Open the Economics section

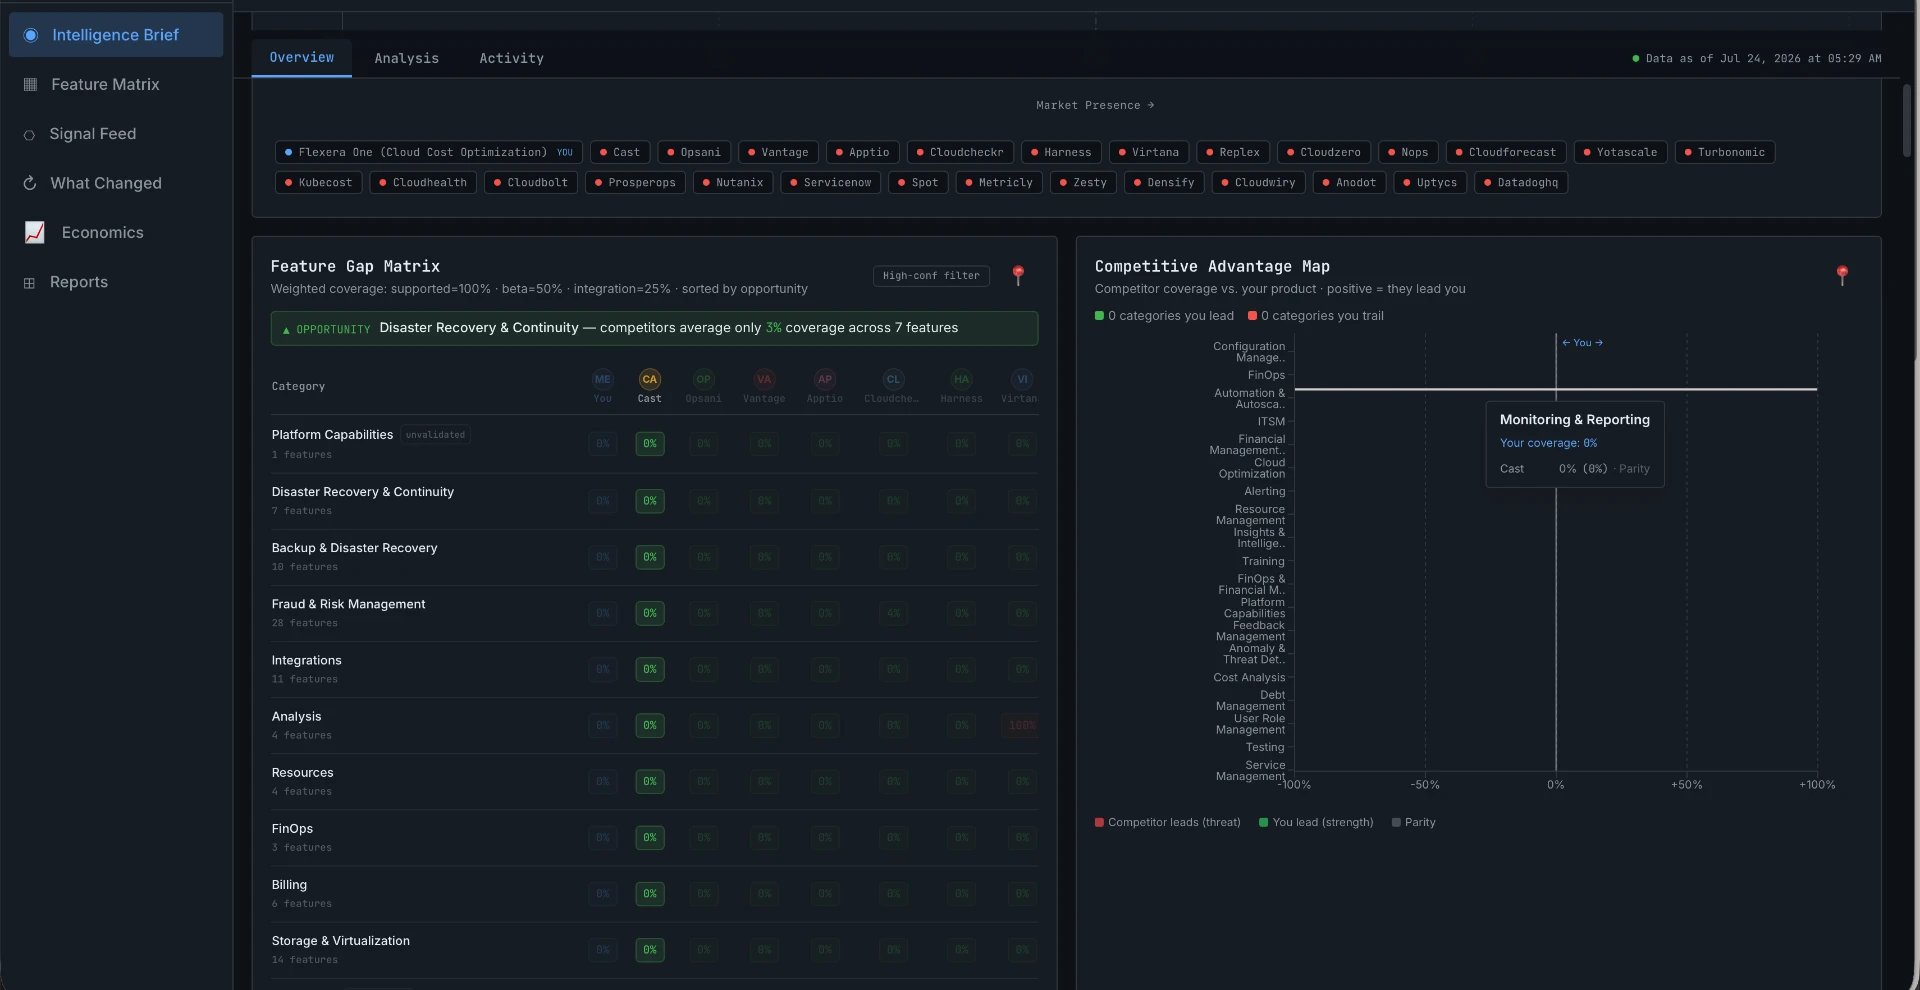pos(102,232)
